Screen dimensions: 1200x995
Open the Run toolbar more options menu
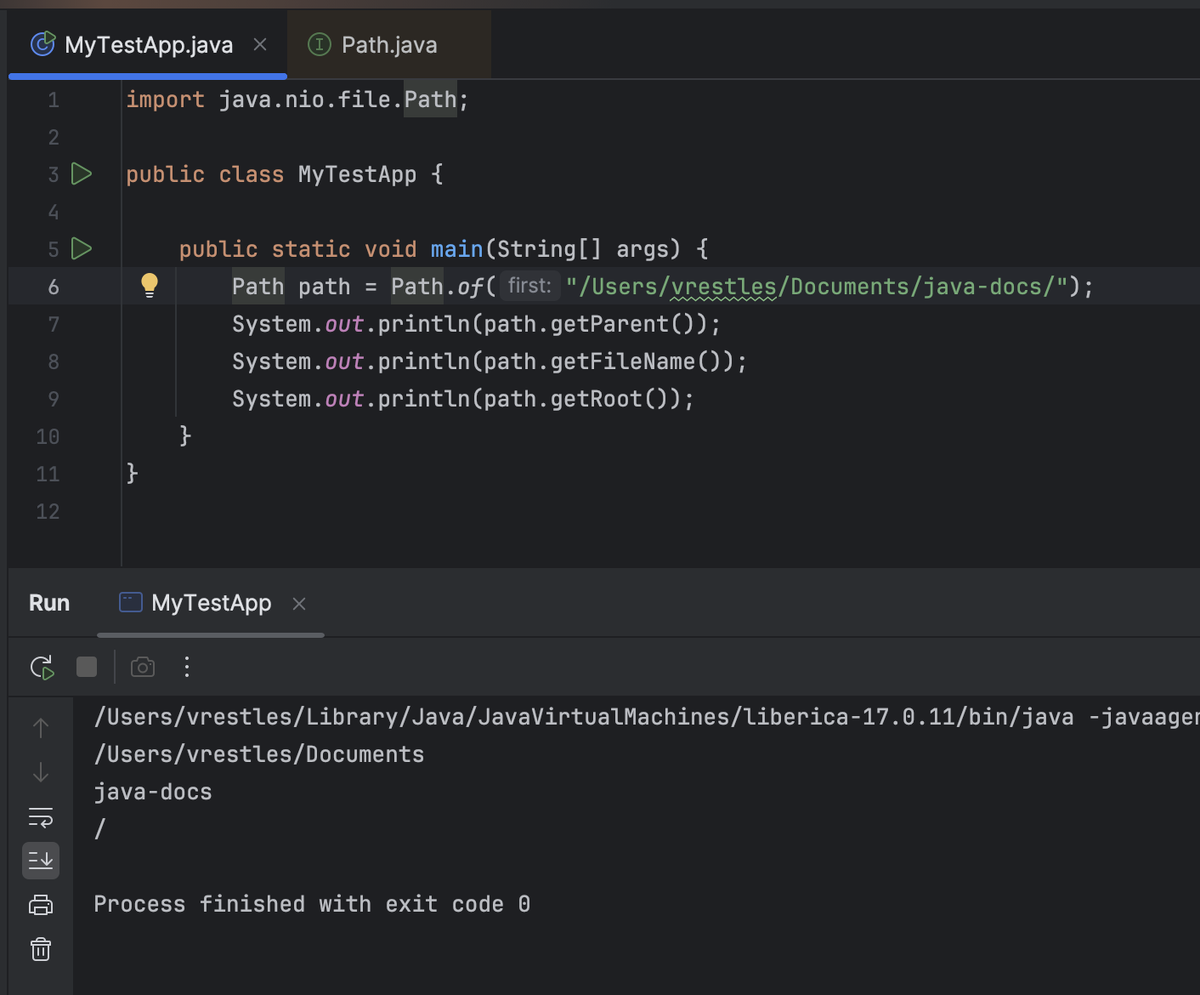(x=187, y=667)
